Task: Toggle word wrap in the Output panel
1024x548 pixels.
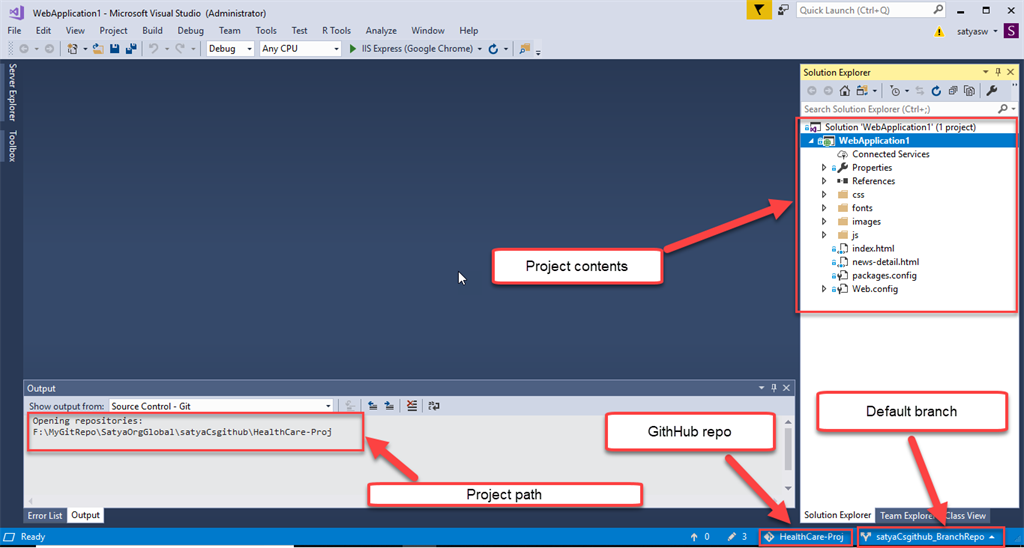Action: point(434,406)
